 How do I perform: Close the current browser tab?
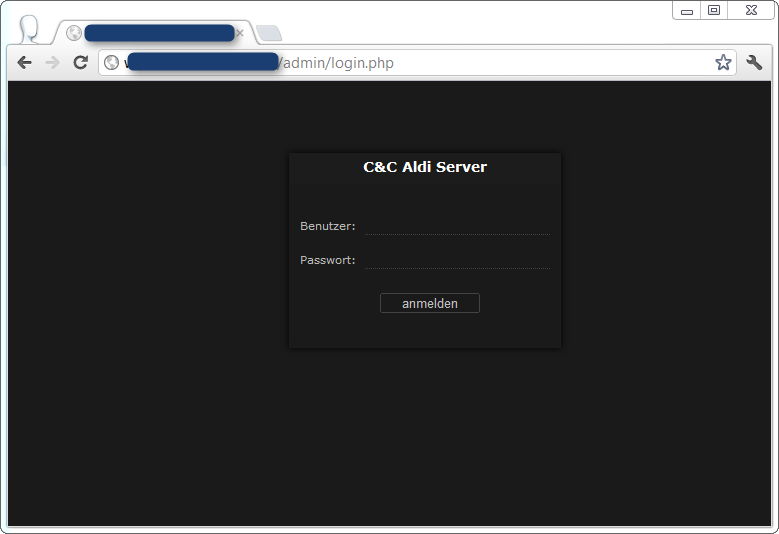point(240,33)
